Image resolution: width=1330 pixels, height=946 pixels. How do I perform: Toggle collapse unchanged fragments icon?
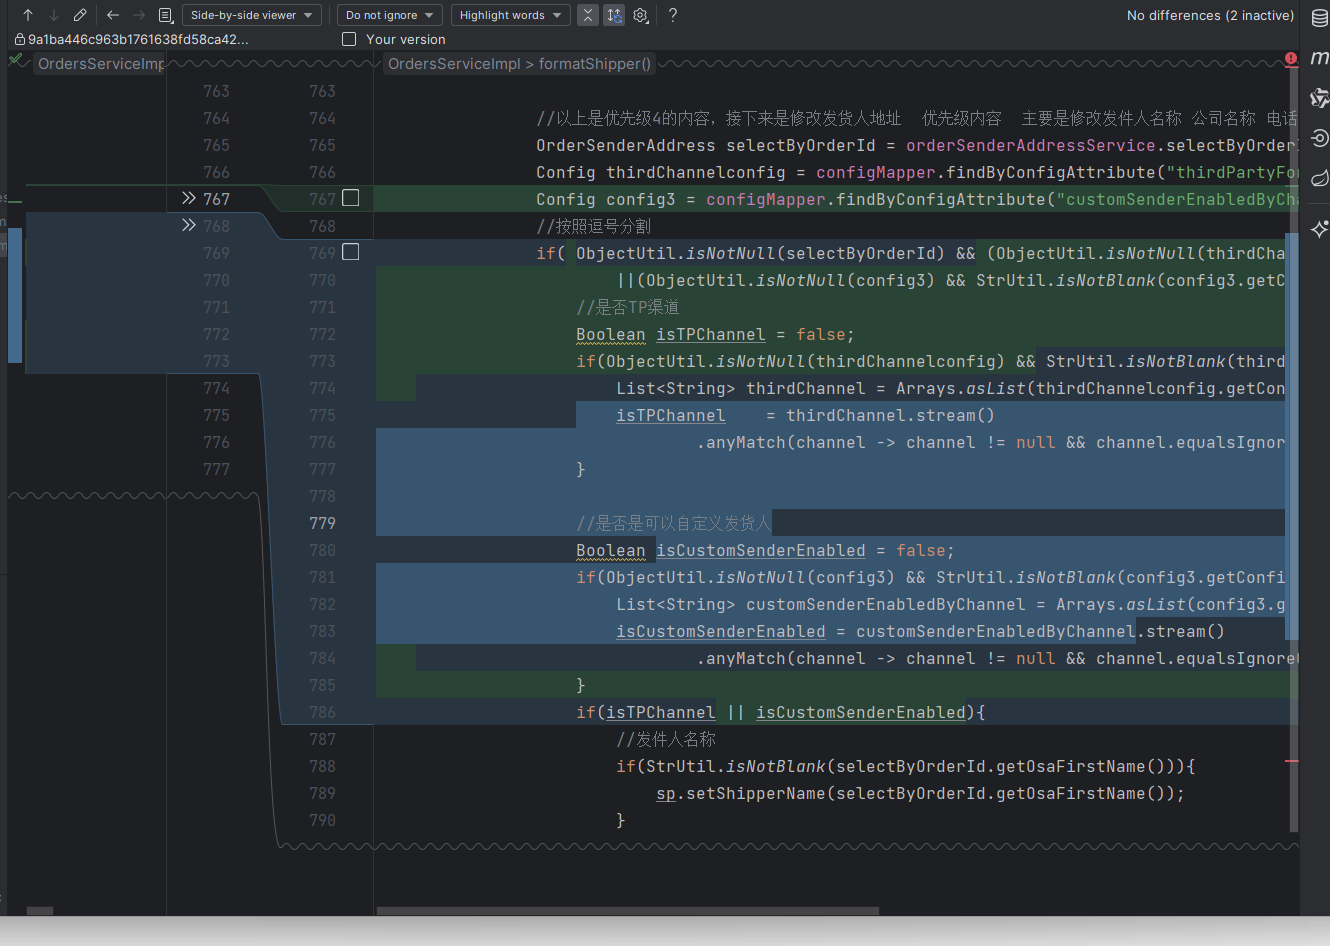click(588, 15)
